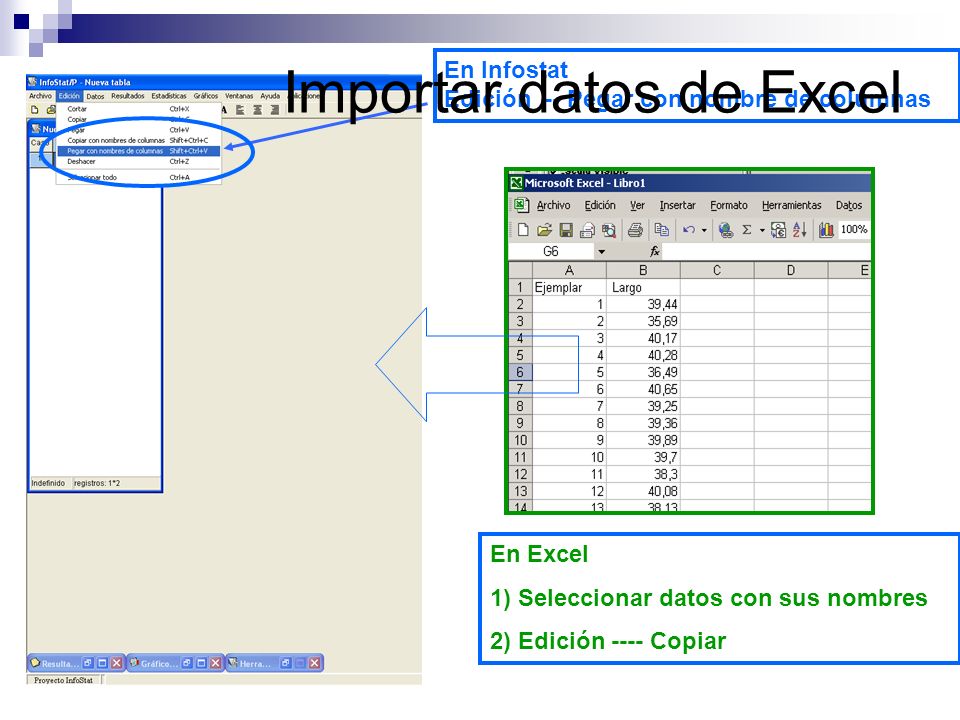Open the Resultados menu in InfoStat
Image resolution: width=960 pixels, height=720 pixels.
coord(127,96)
